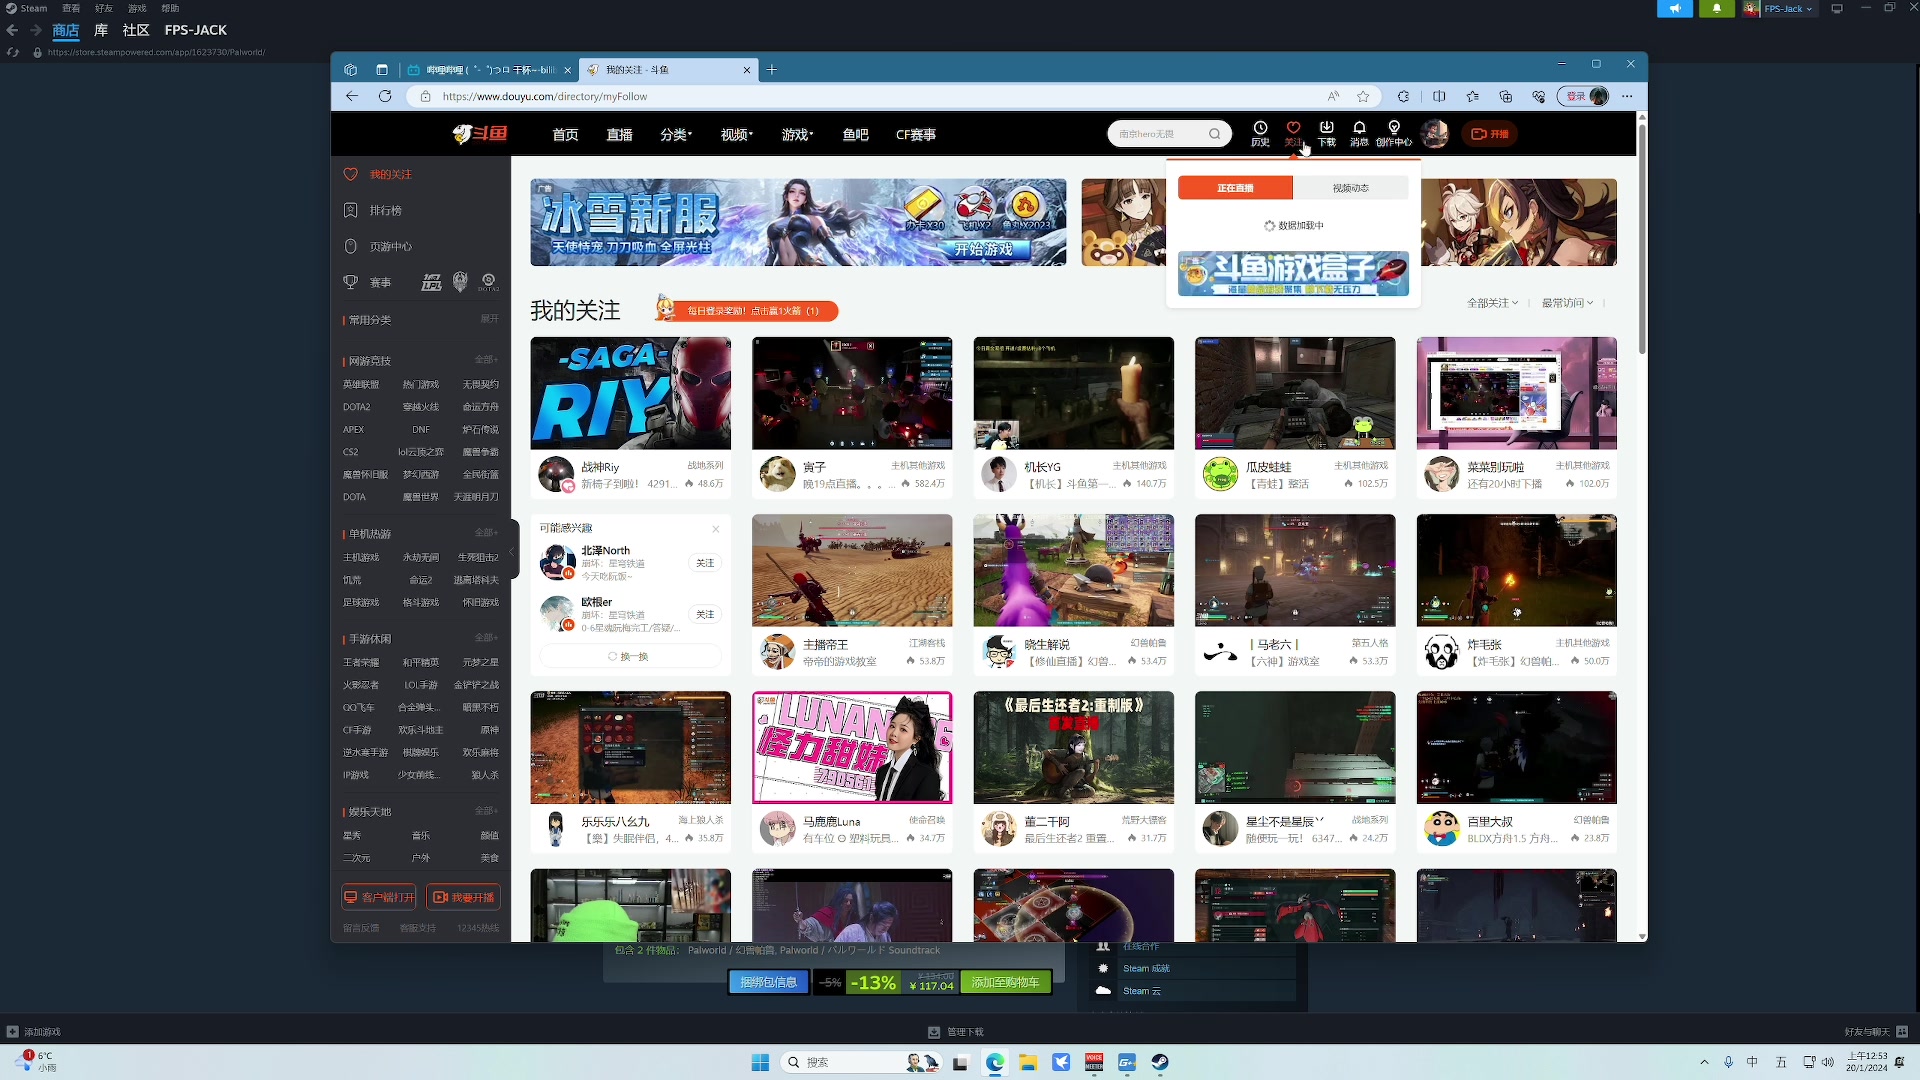Click the DOTA2 event icon in sidebar
The image size is (1920, 1080).
(488, 282)
